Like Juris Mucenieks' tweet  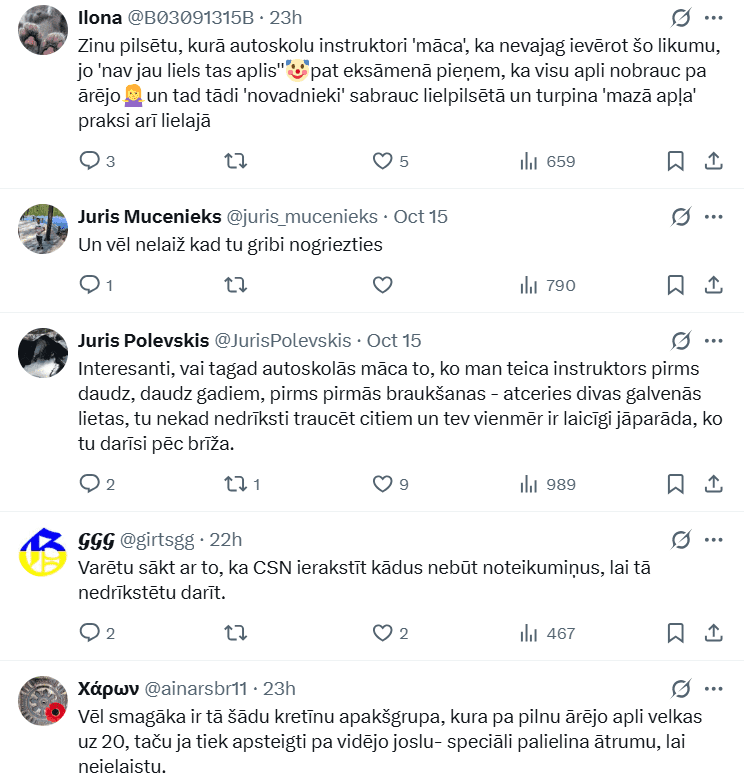[382, 285]
